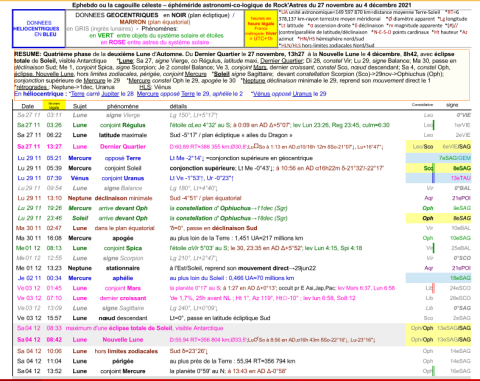
Task: Open the underlined Neptune link in résumé
Action: click(x=254, y=81)
